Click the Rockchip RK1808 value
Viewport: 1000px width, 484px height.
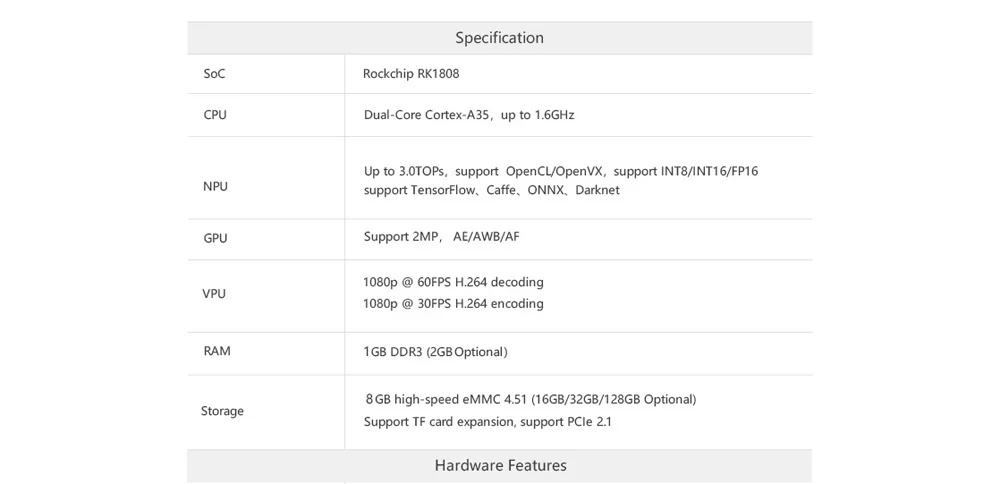coord(411,74)
